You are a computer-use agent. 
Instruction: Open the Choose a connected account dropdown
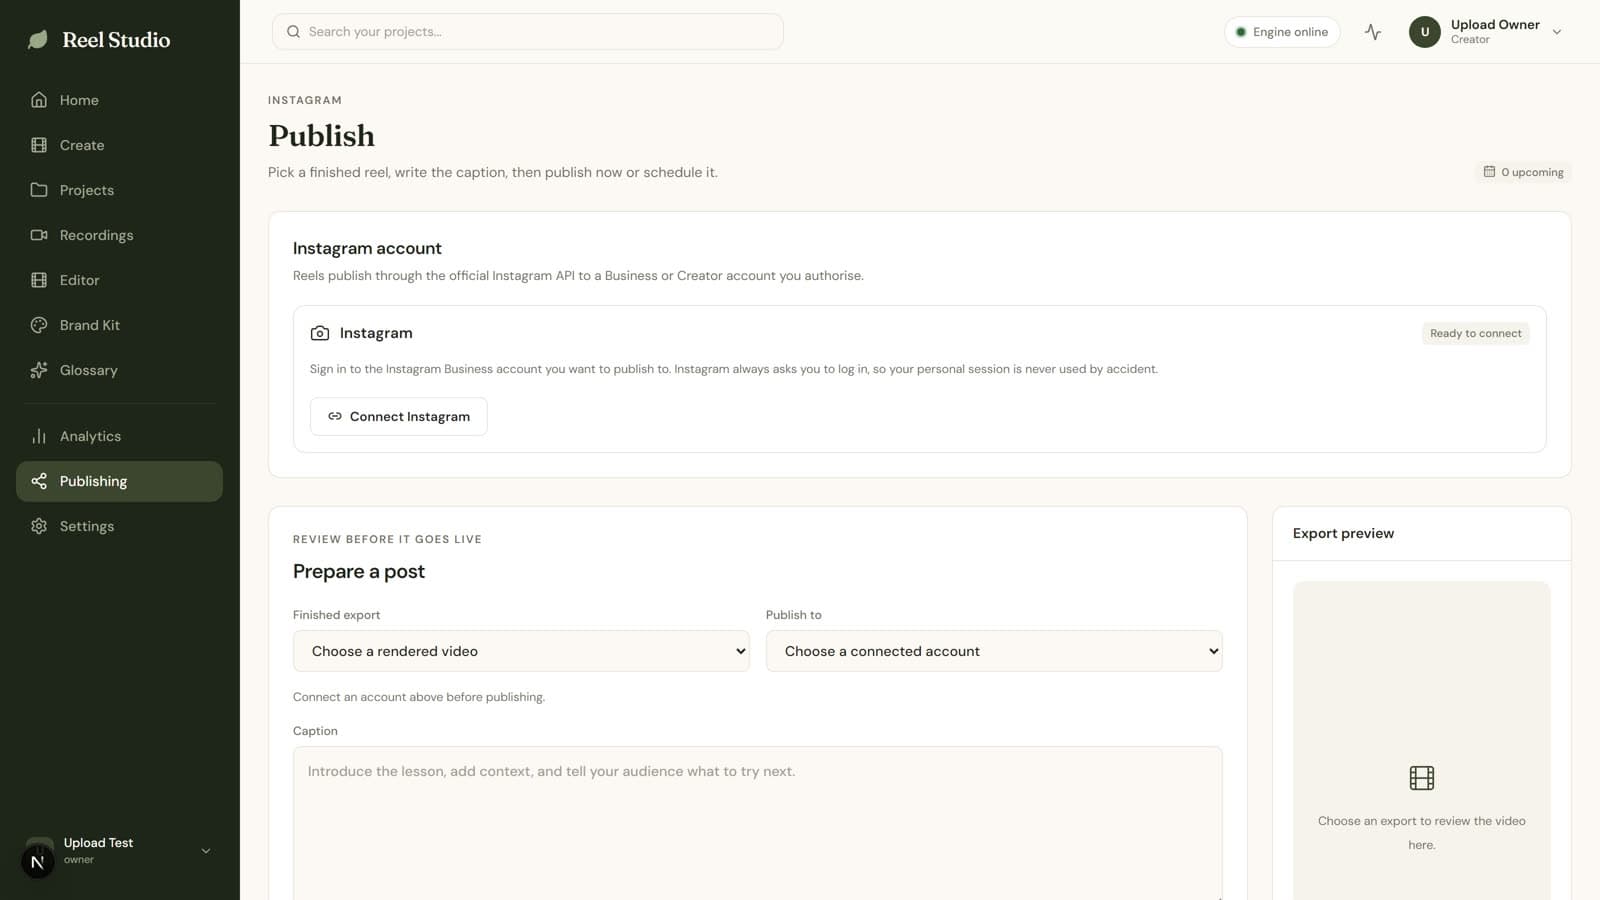pos(994,651)
